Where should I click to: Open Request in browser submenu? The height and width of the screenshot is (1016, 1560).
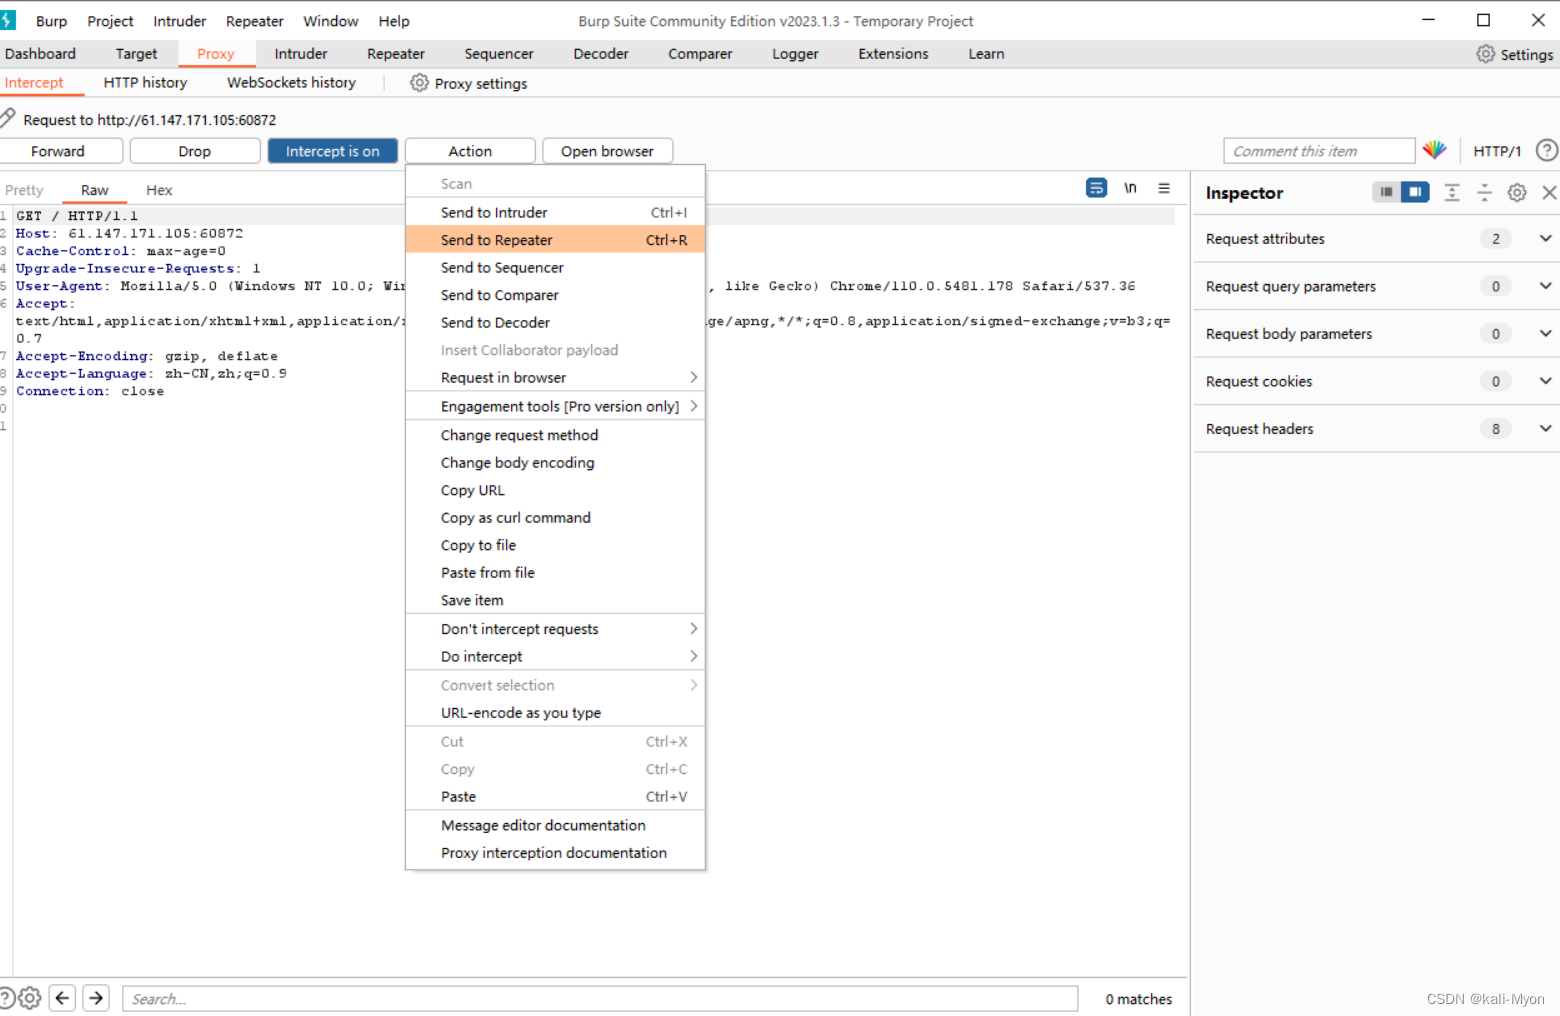555,377
